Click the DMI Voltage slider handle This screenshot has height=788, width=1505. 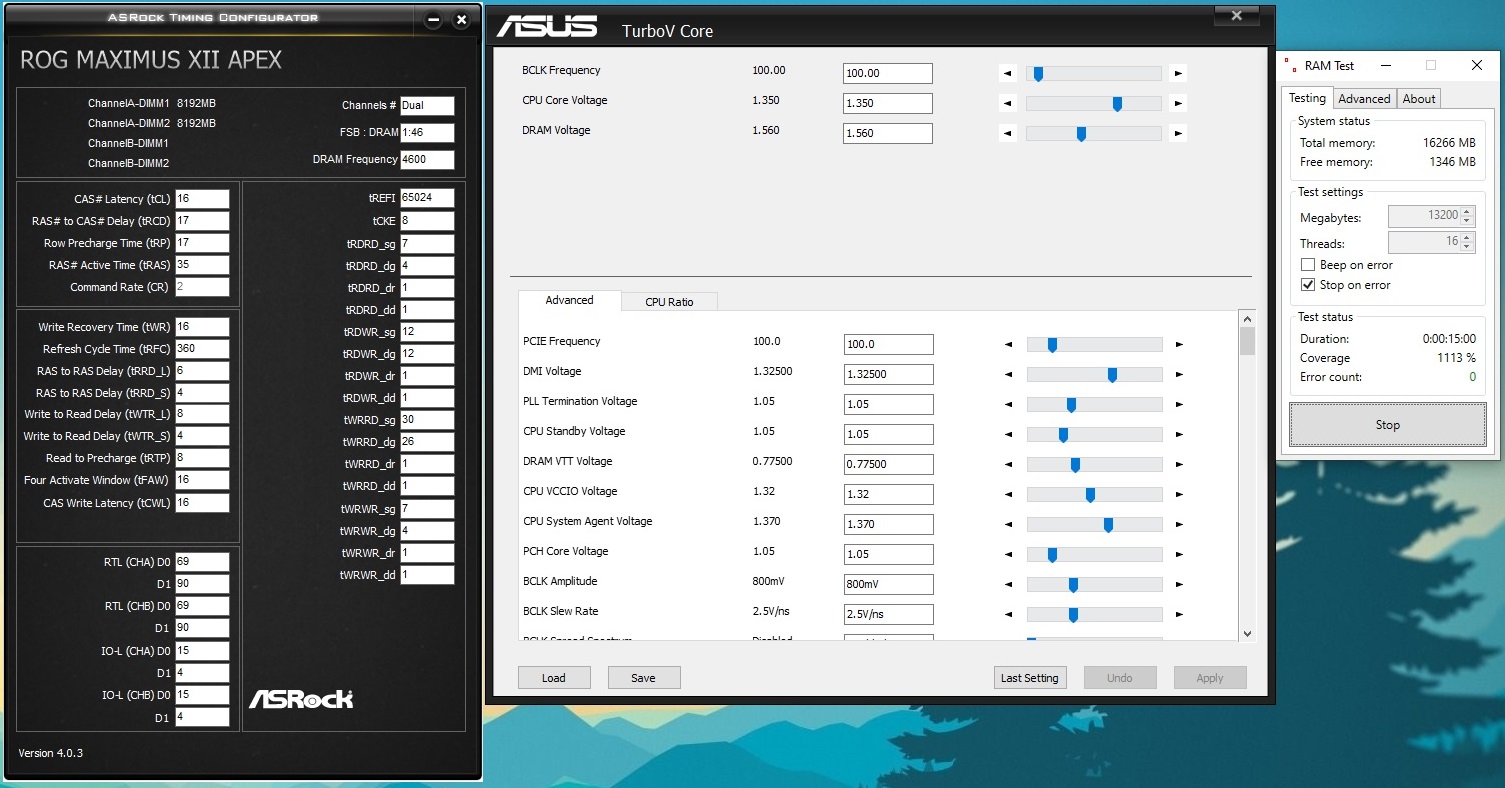(x=1112, y=375)
